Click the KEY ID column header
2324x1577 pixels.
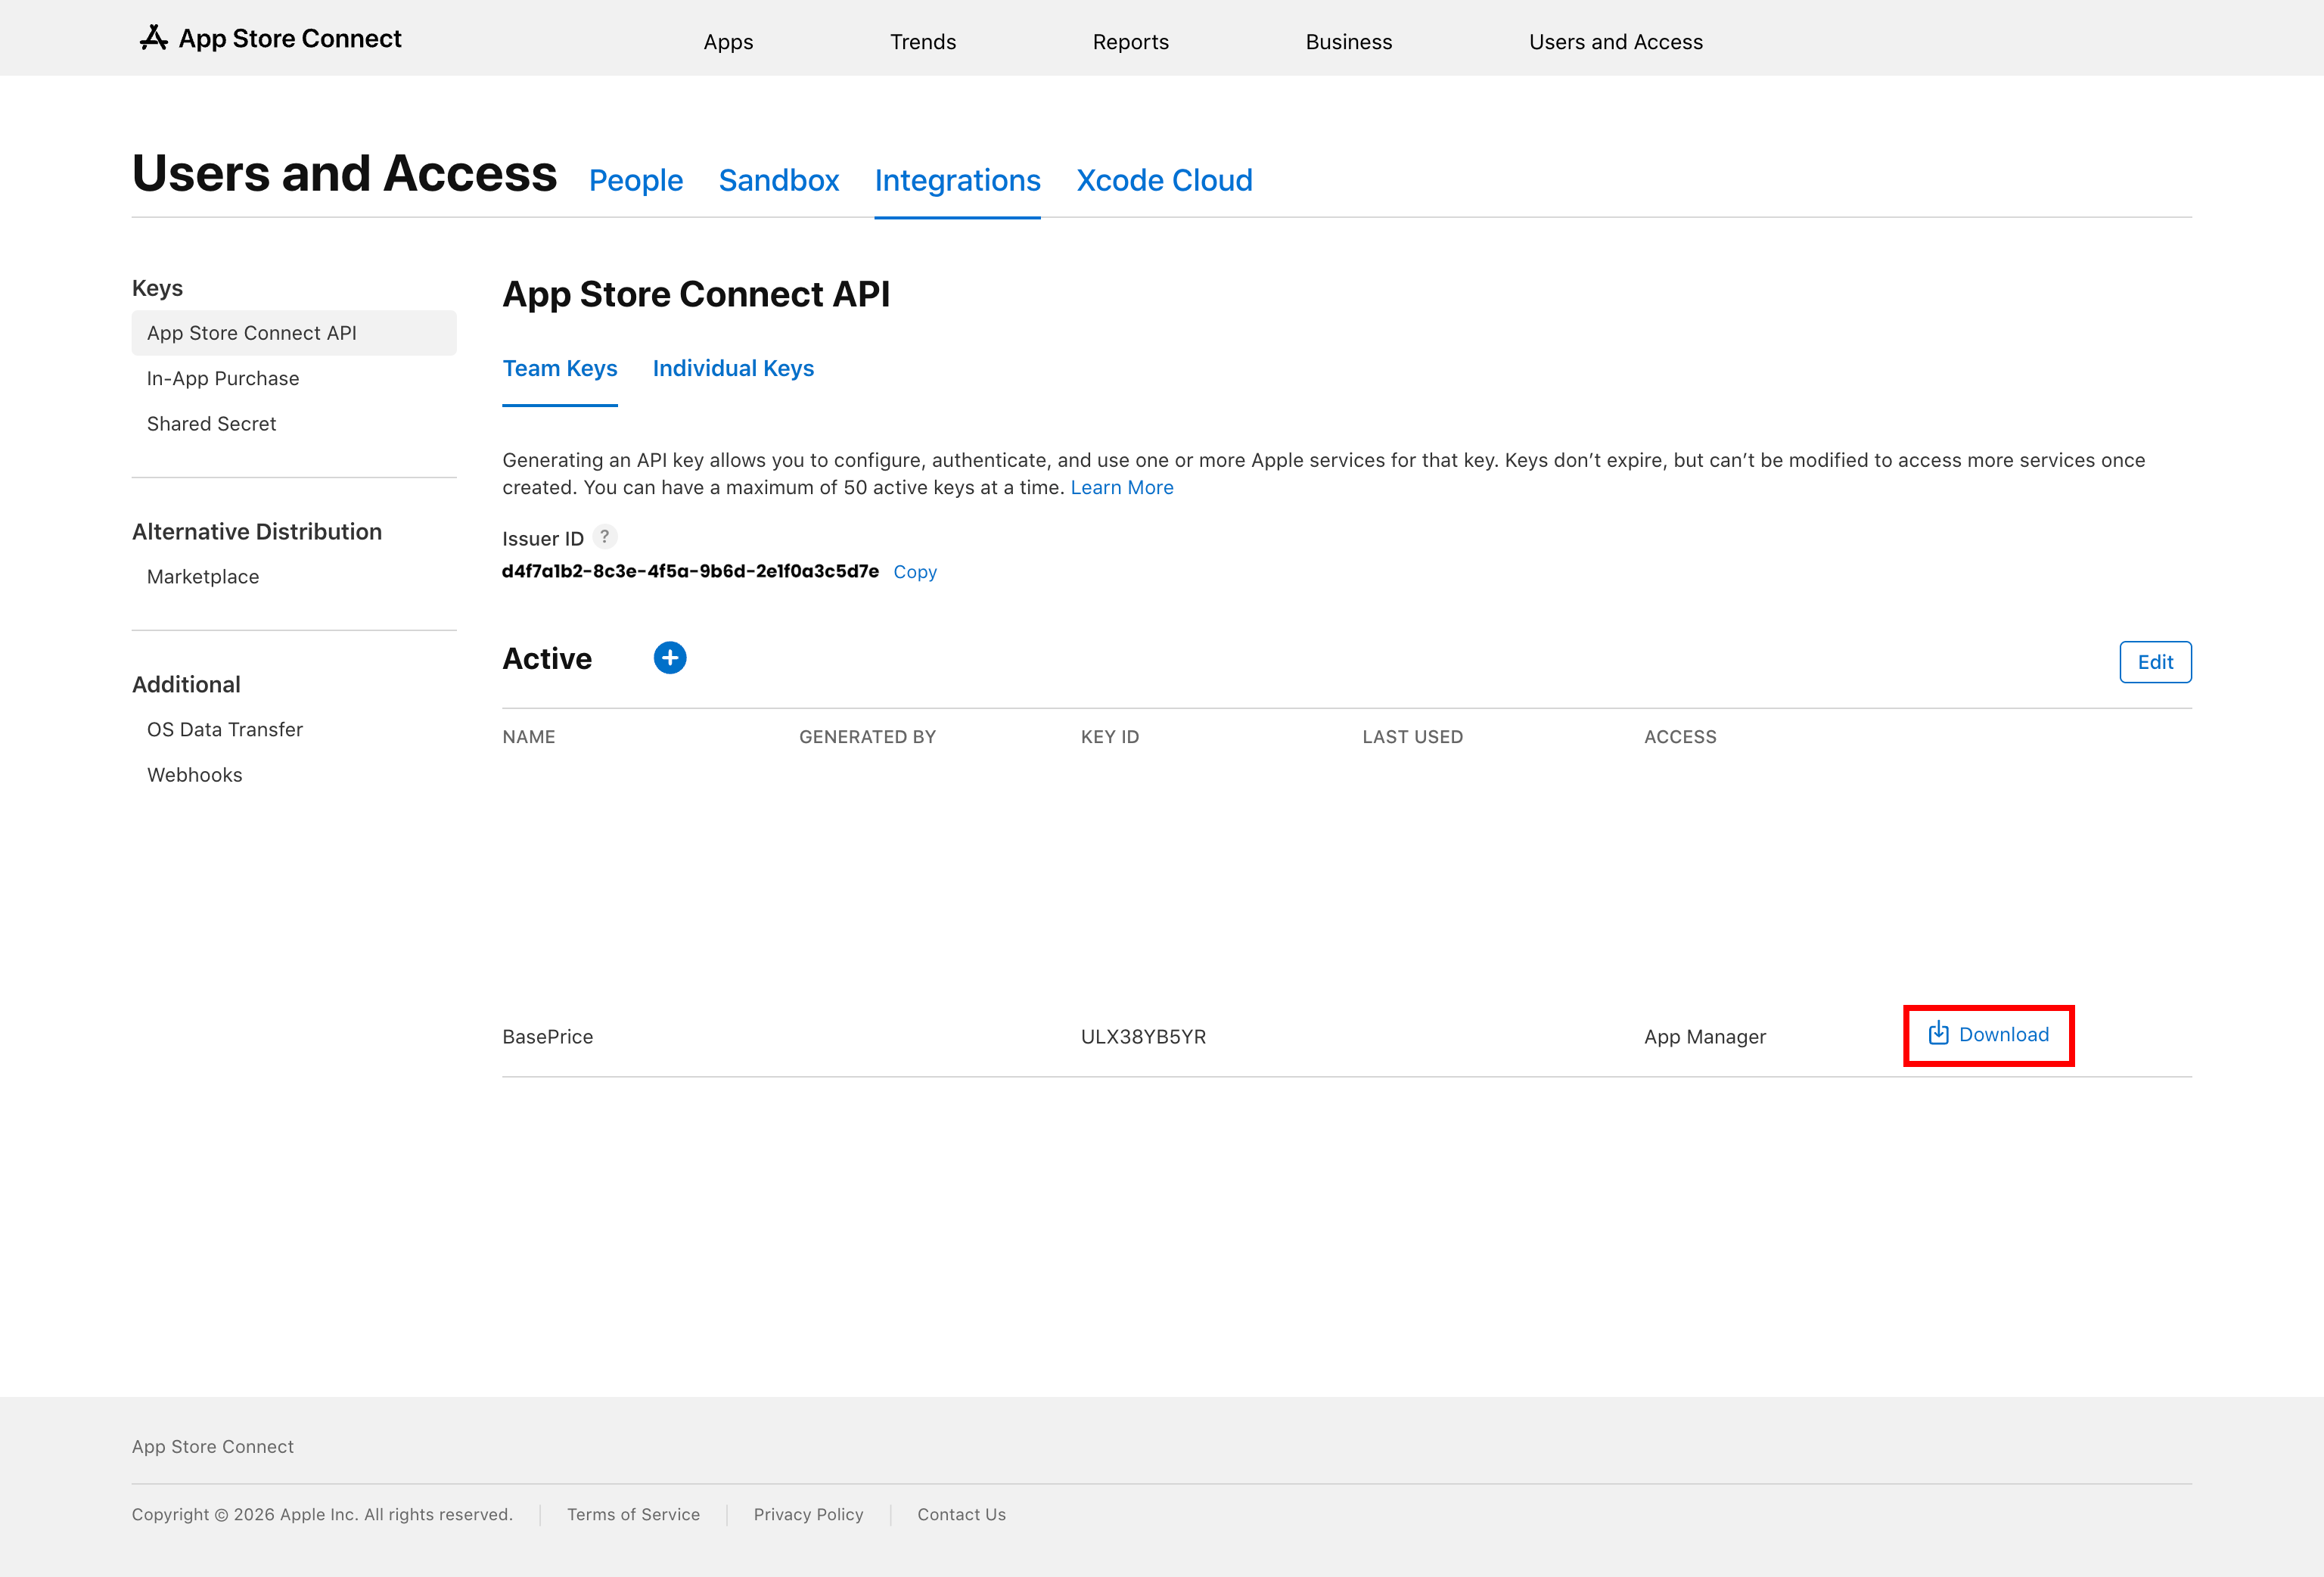point(1110,736)
